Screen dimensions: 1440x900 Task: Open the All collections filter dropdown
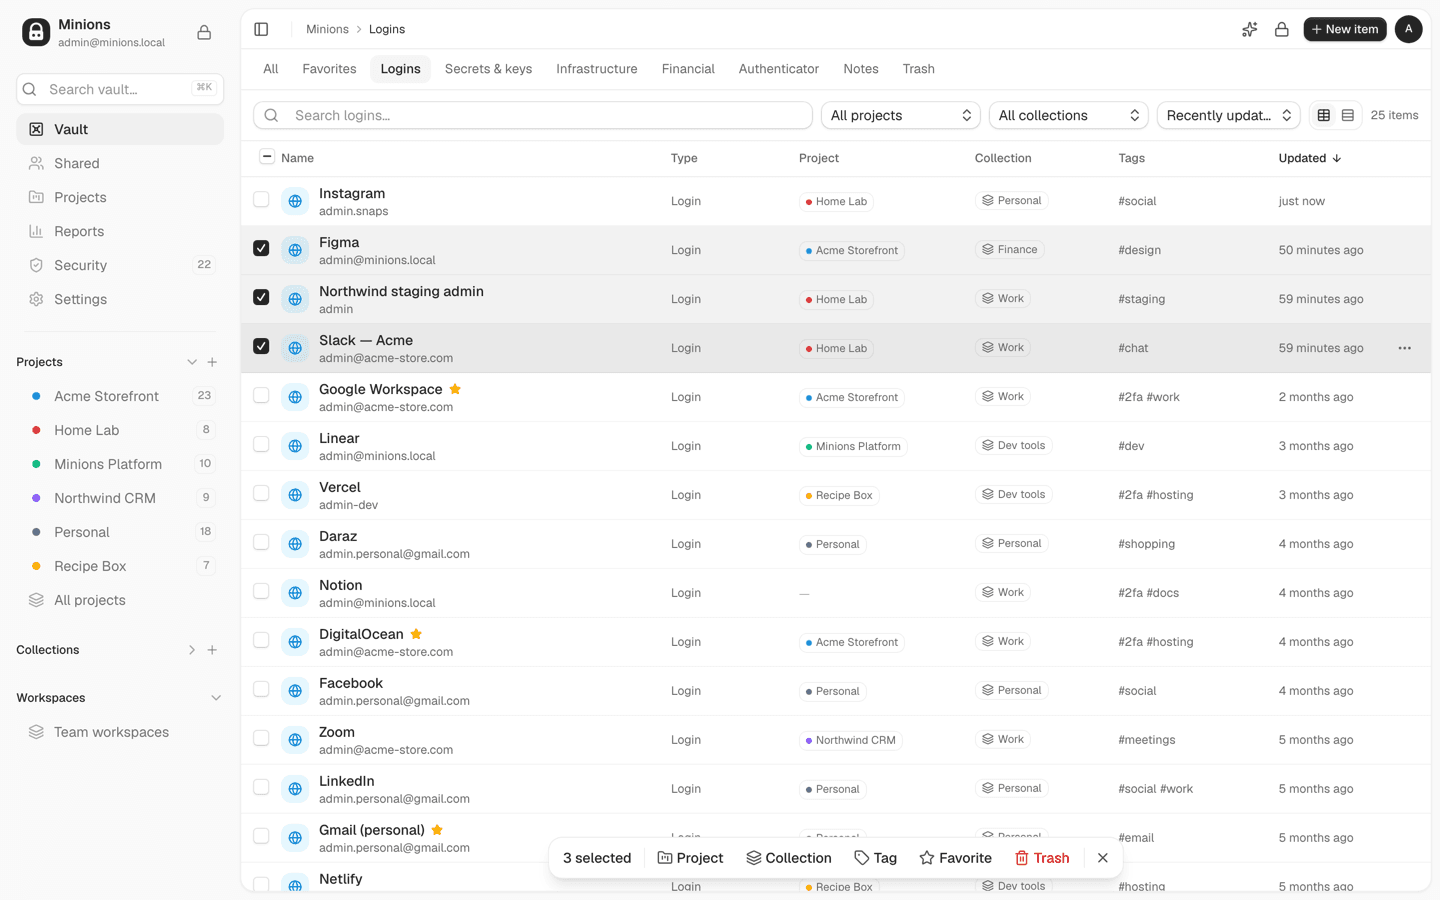pos(1068,115)
